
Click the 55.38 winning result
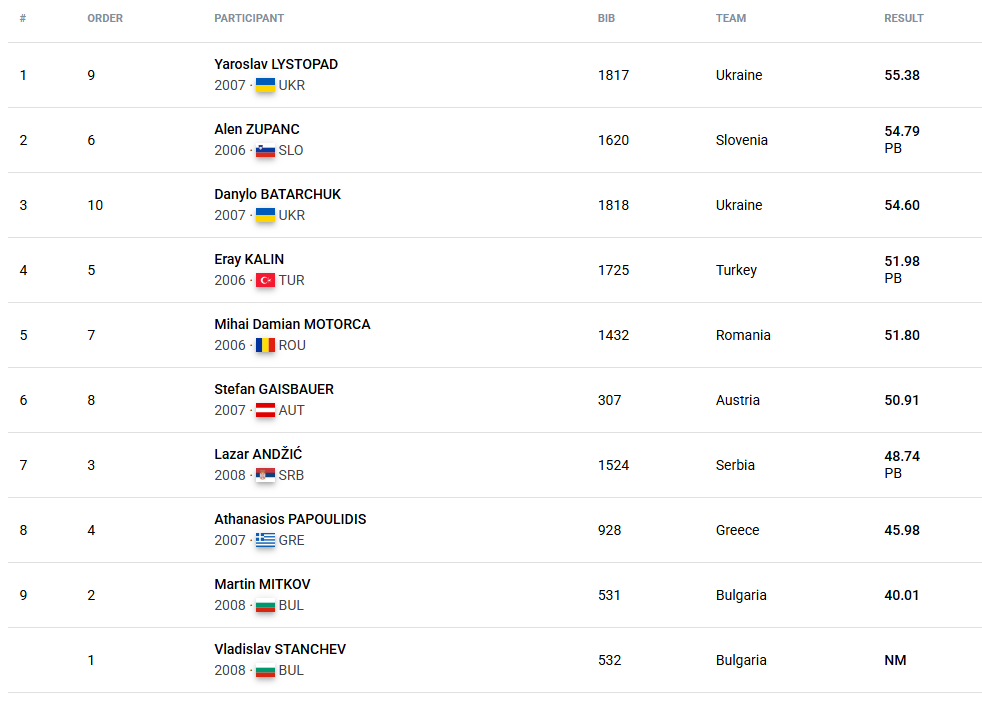[902, 75]
